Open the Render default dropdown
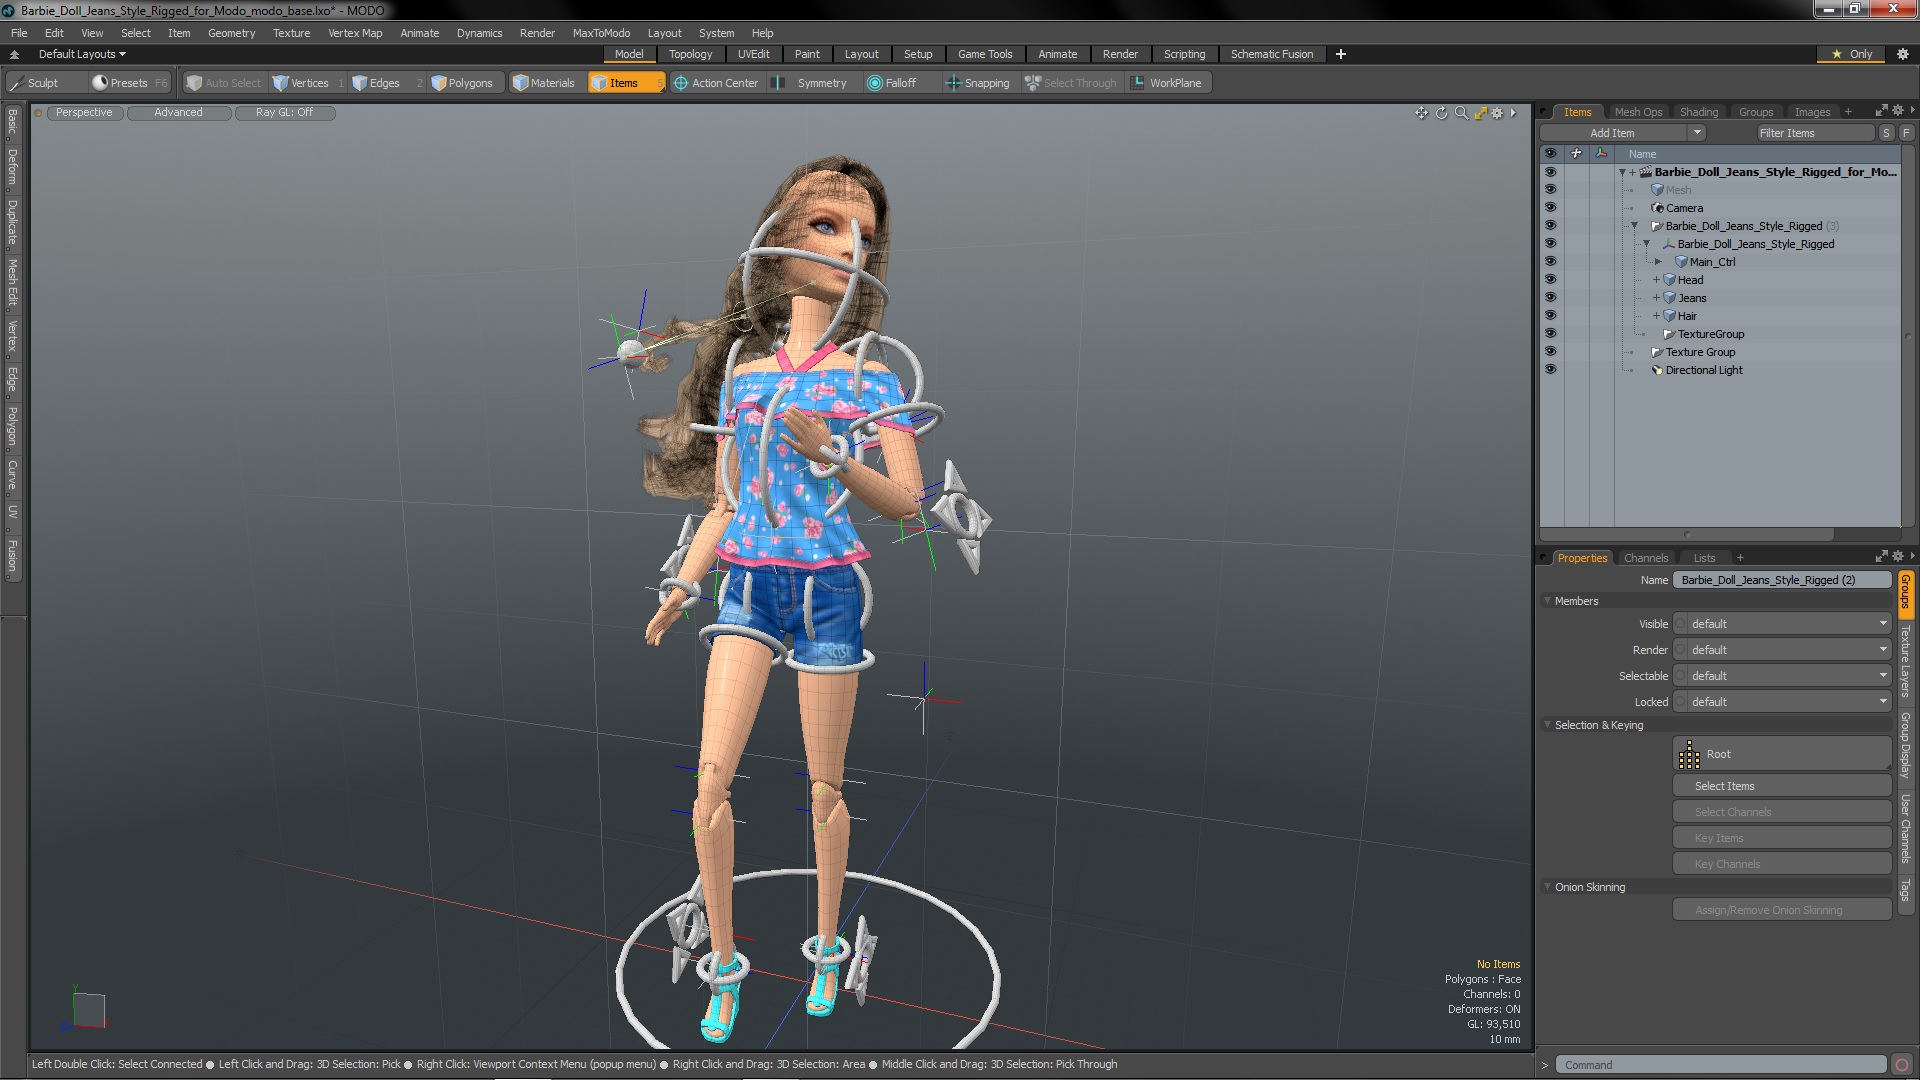 [1783, 650]
